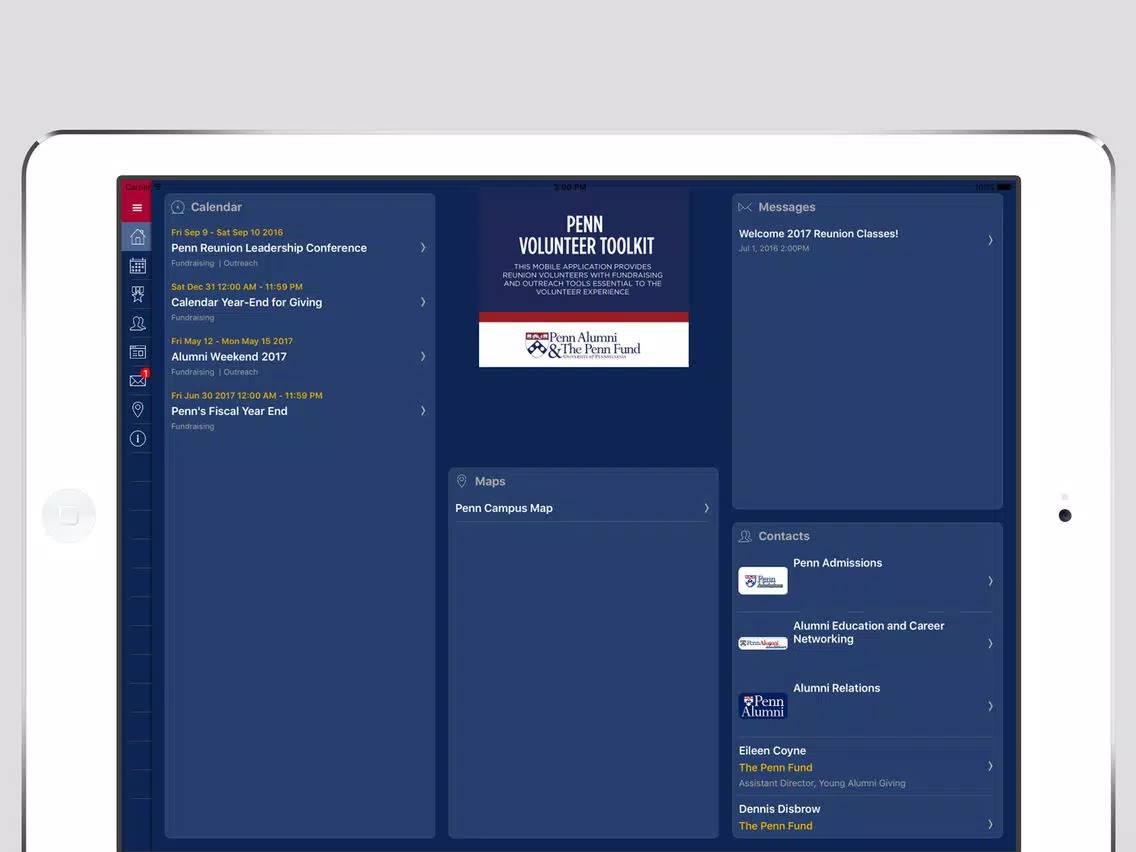1136x852 pixels.
Task: Click the Alumni Education and Career Networking logo
Action: tap(763, 643)
